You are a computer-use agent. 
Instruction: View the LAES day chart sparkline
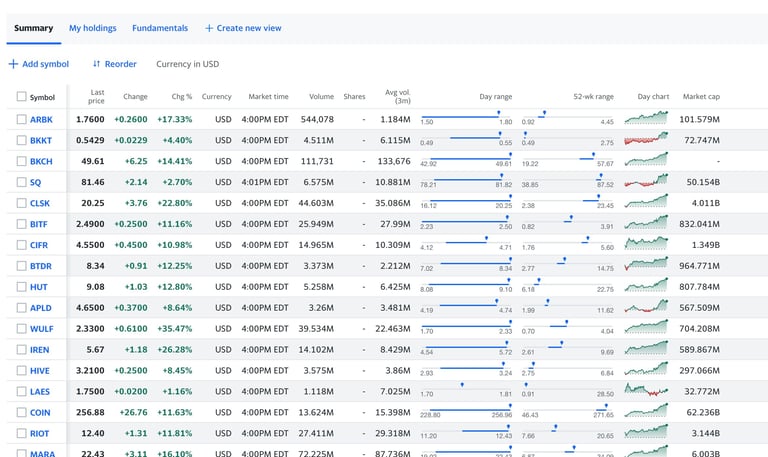(x=646, y=390)
